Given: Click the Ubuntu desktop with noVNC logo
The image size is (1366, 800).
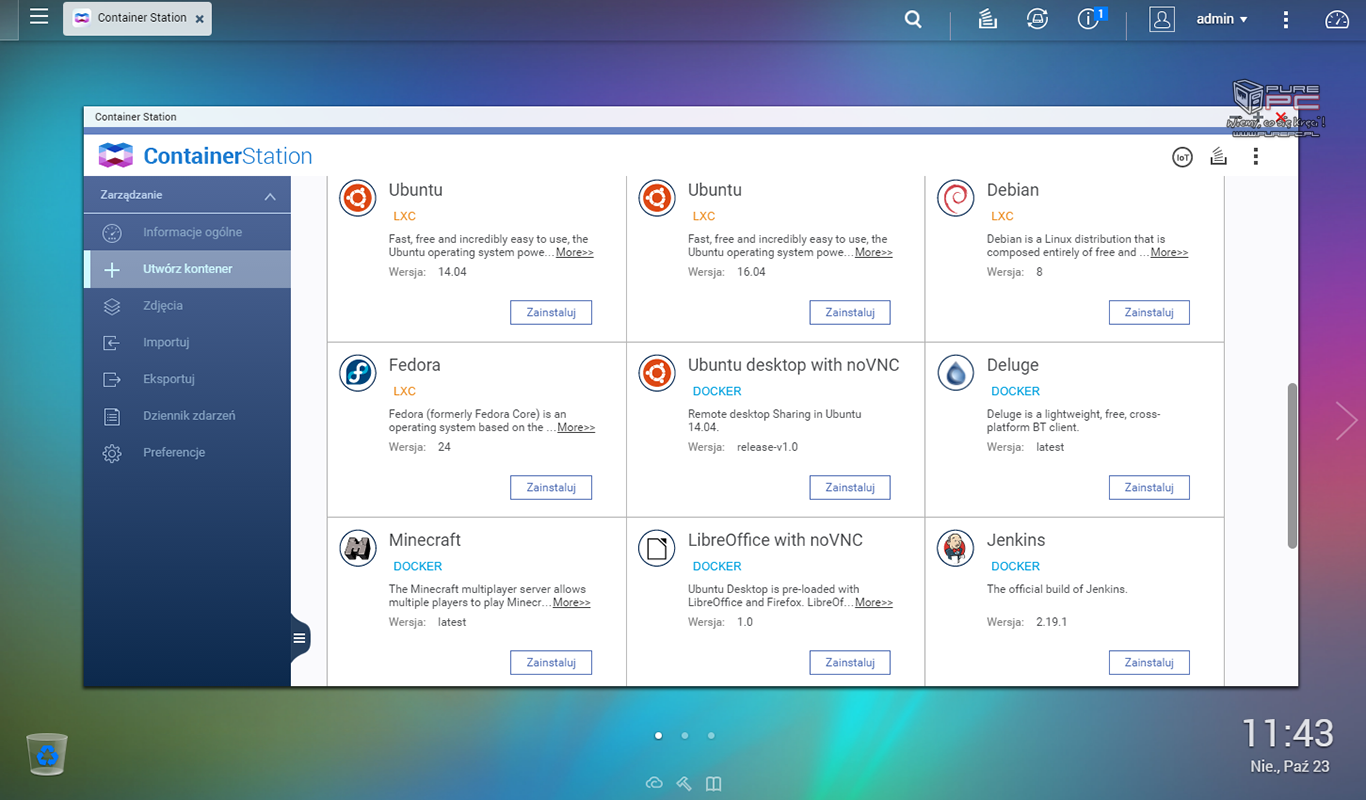Looking at the screenshot, I should (x=657, y=373).
